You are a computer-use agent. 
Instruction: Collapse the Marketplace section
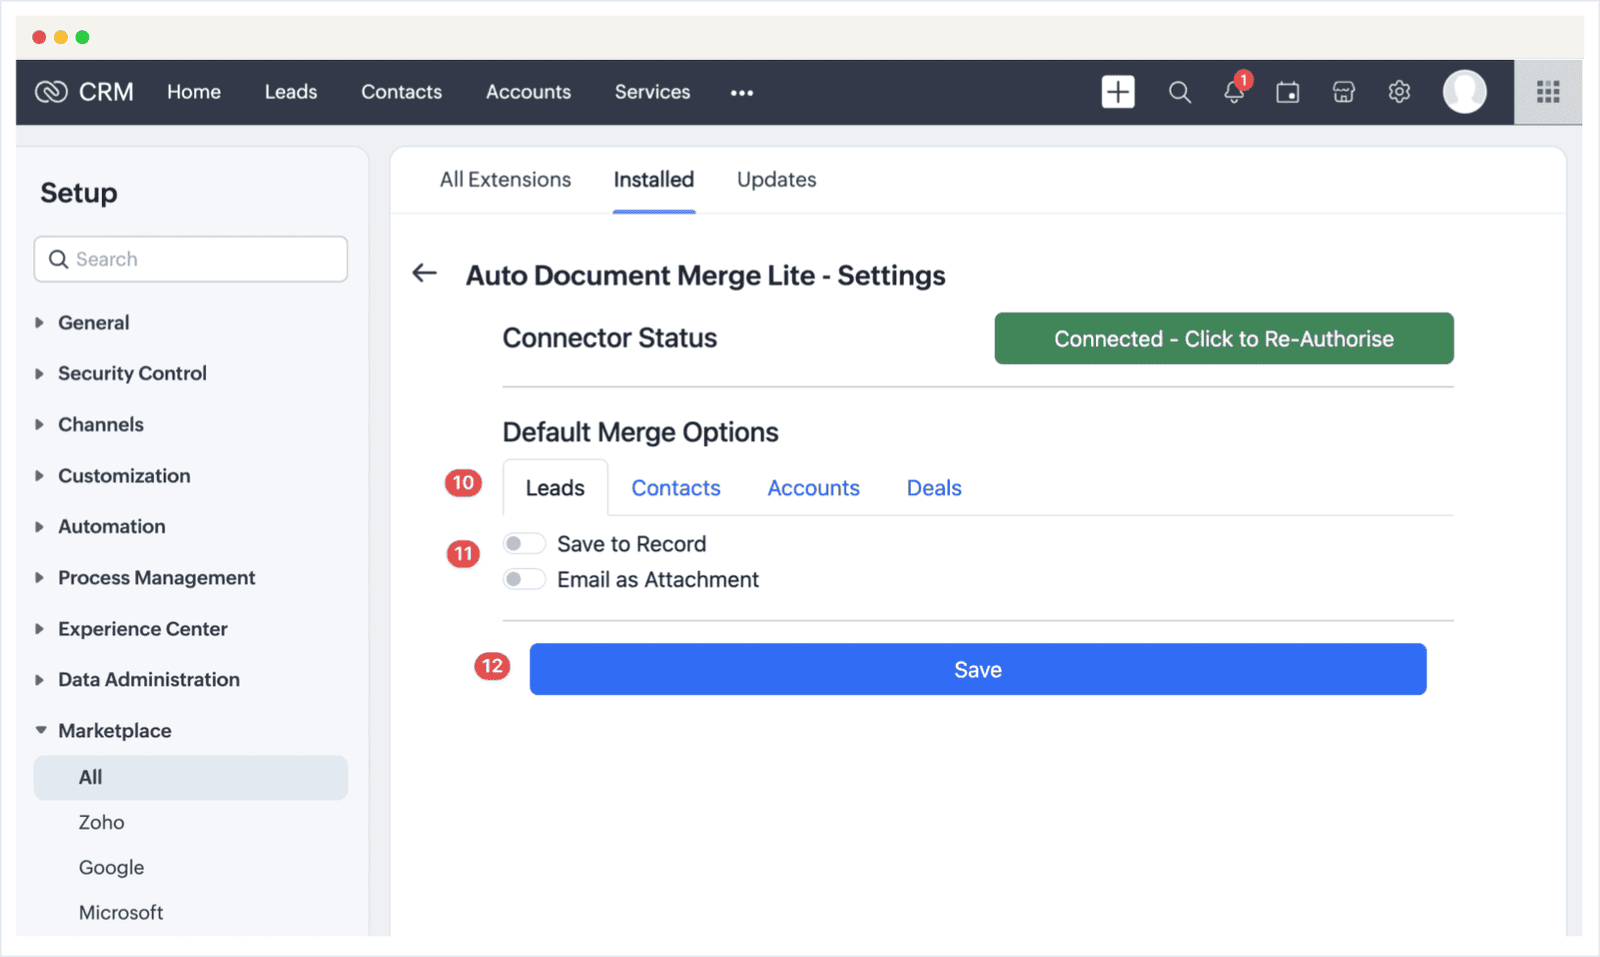[41, 731]
